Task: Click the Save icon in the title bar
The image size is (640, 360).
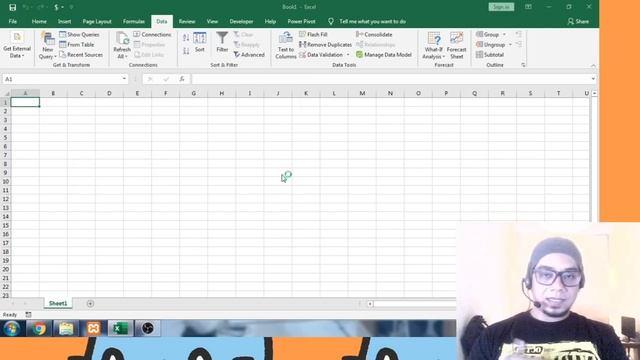Action: click(13, 7)
